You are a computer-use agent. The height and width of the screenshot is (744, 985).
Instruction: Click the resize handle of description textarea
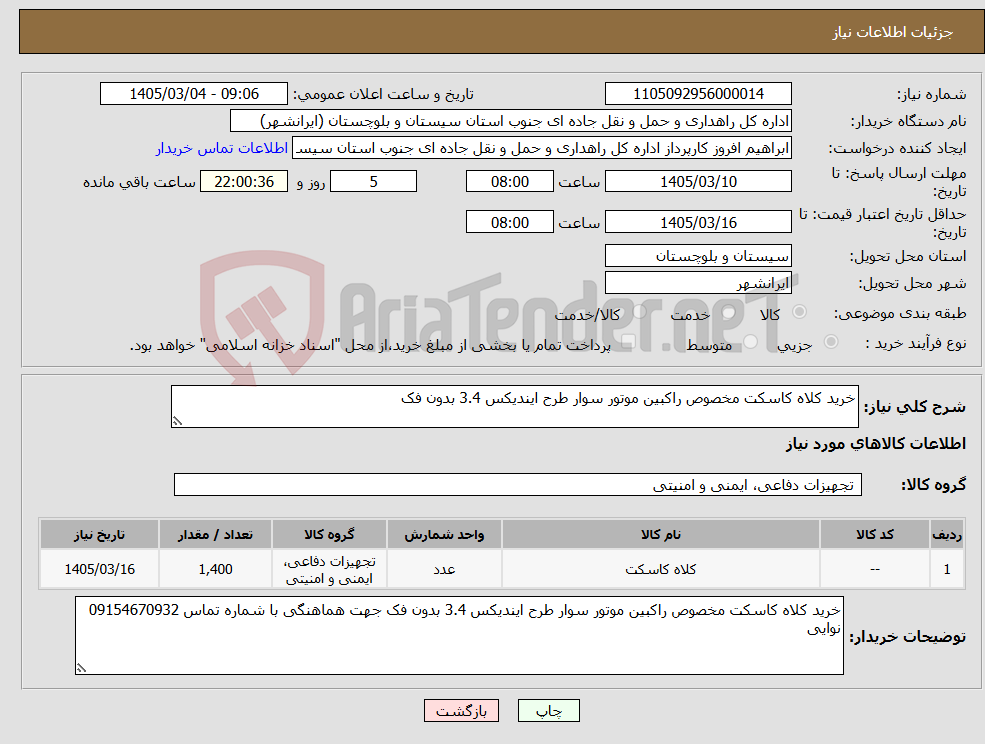point(177,422)
